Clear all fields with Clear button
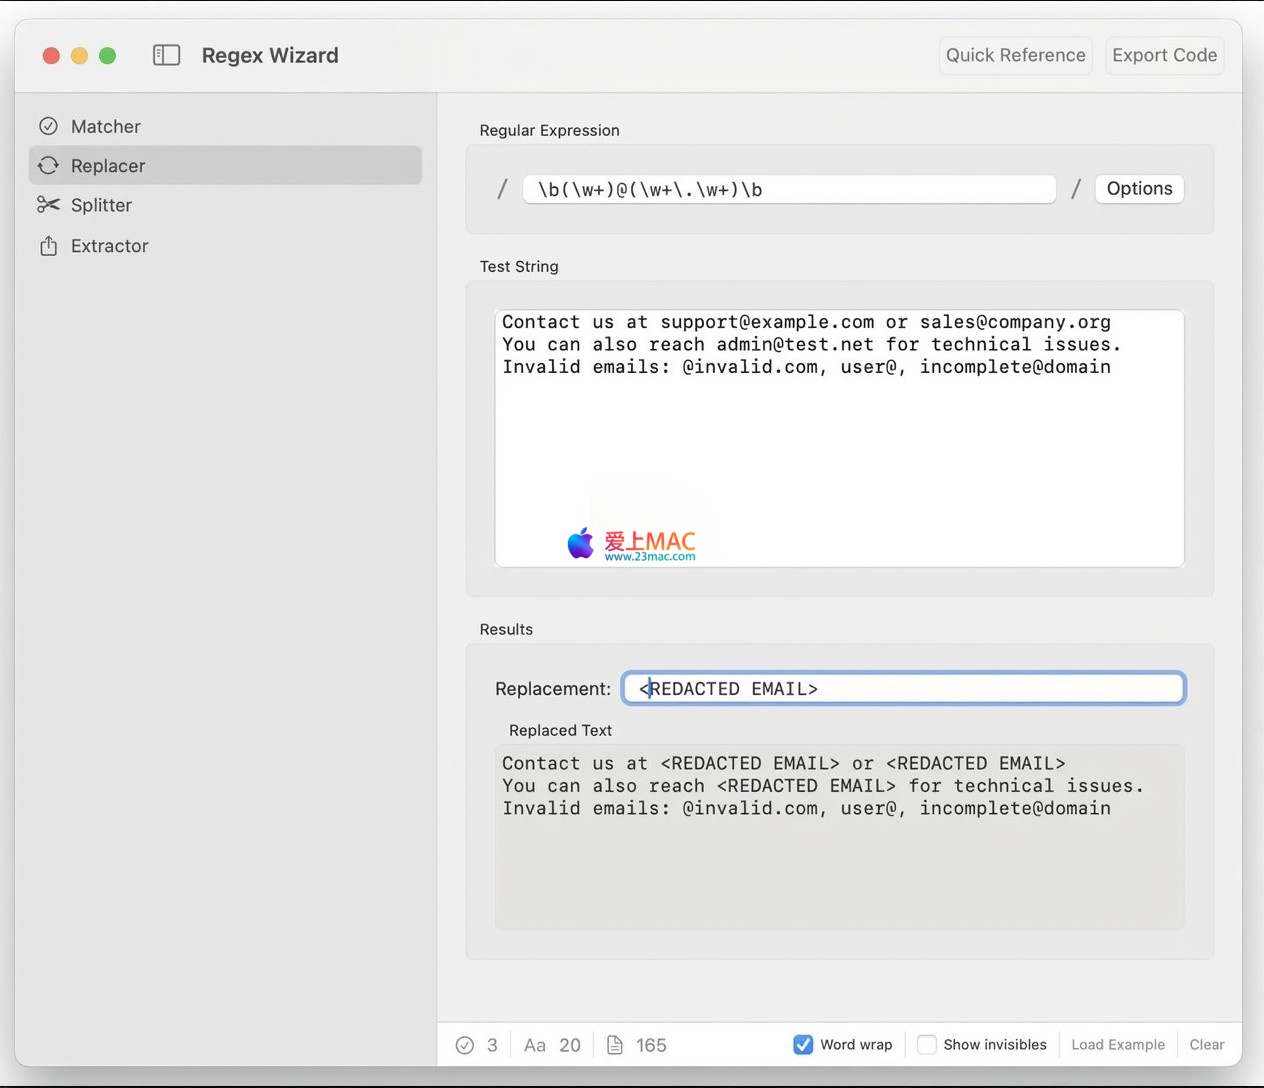 point(1206,1044)
